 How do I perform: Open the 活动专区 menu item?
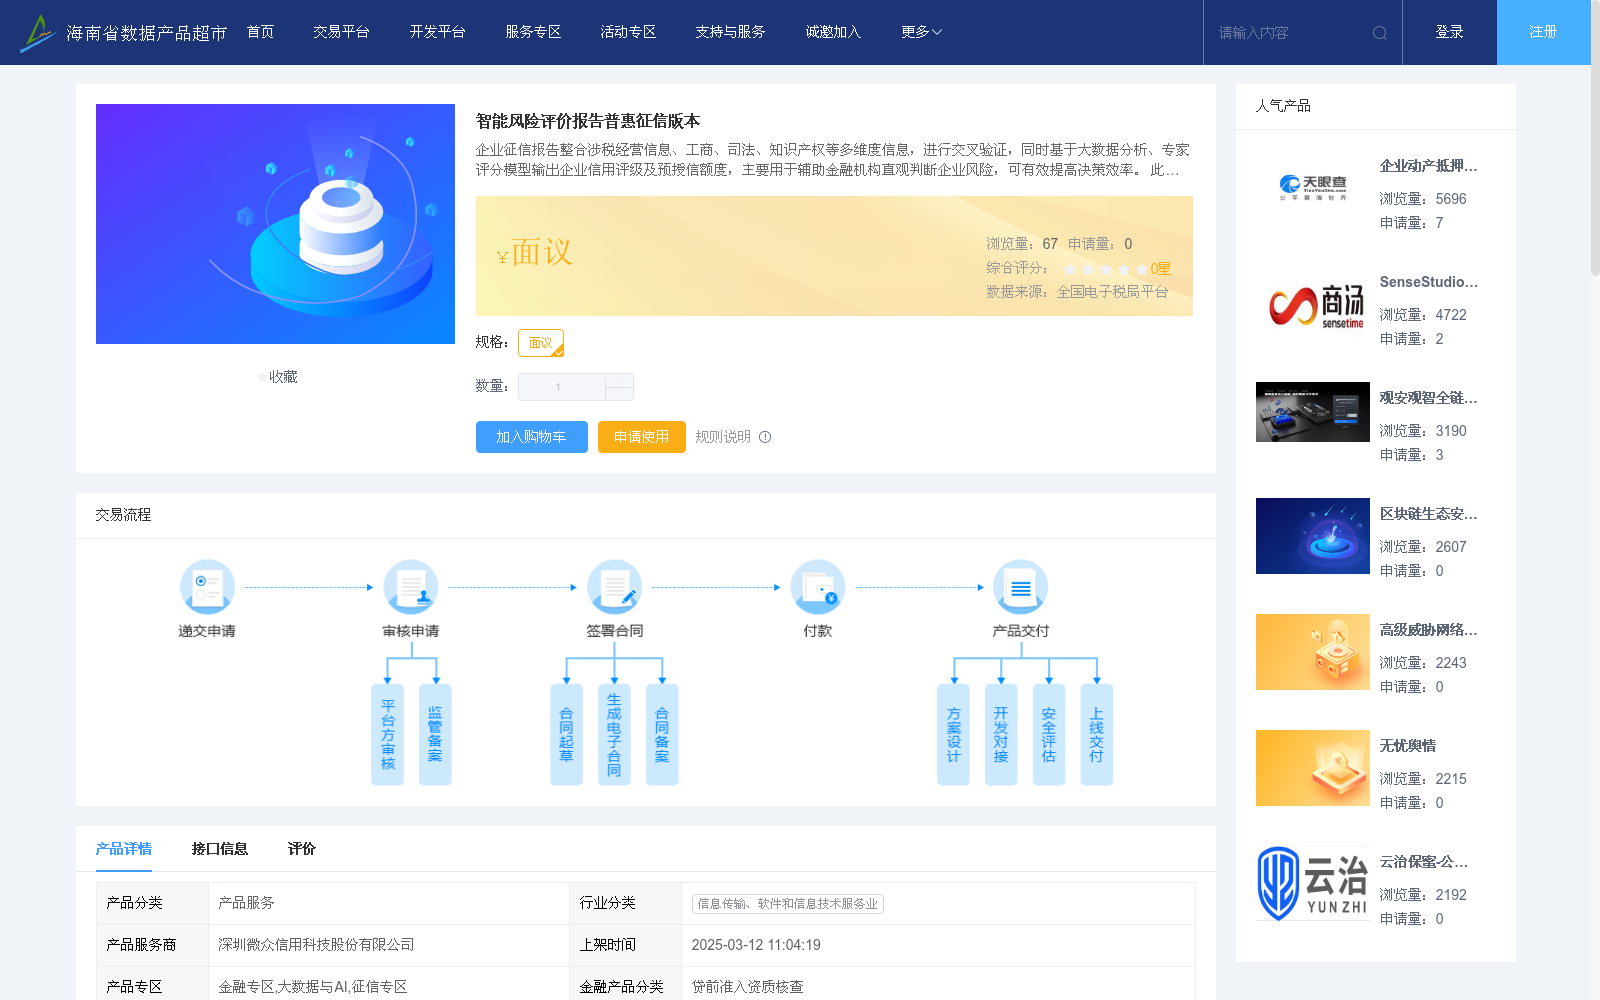(628, 32)
